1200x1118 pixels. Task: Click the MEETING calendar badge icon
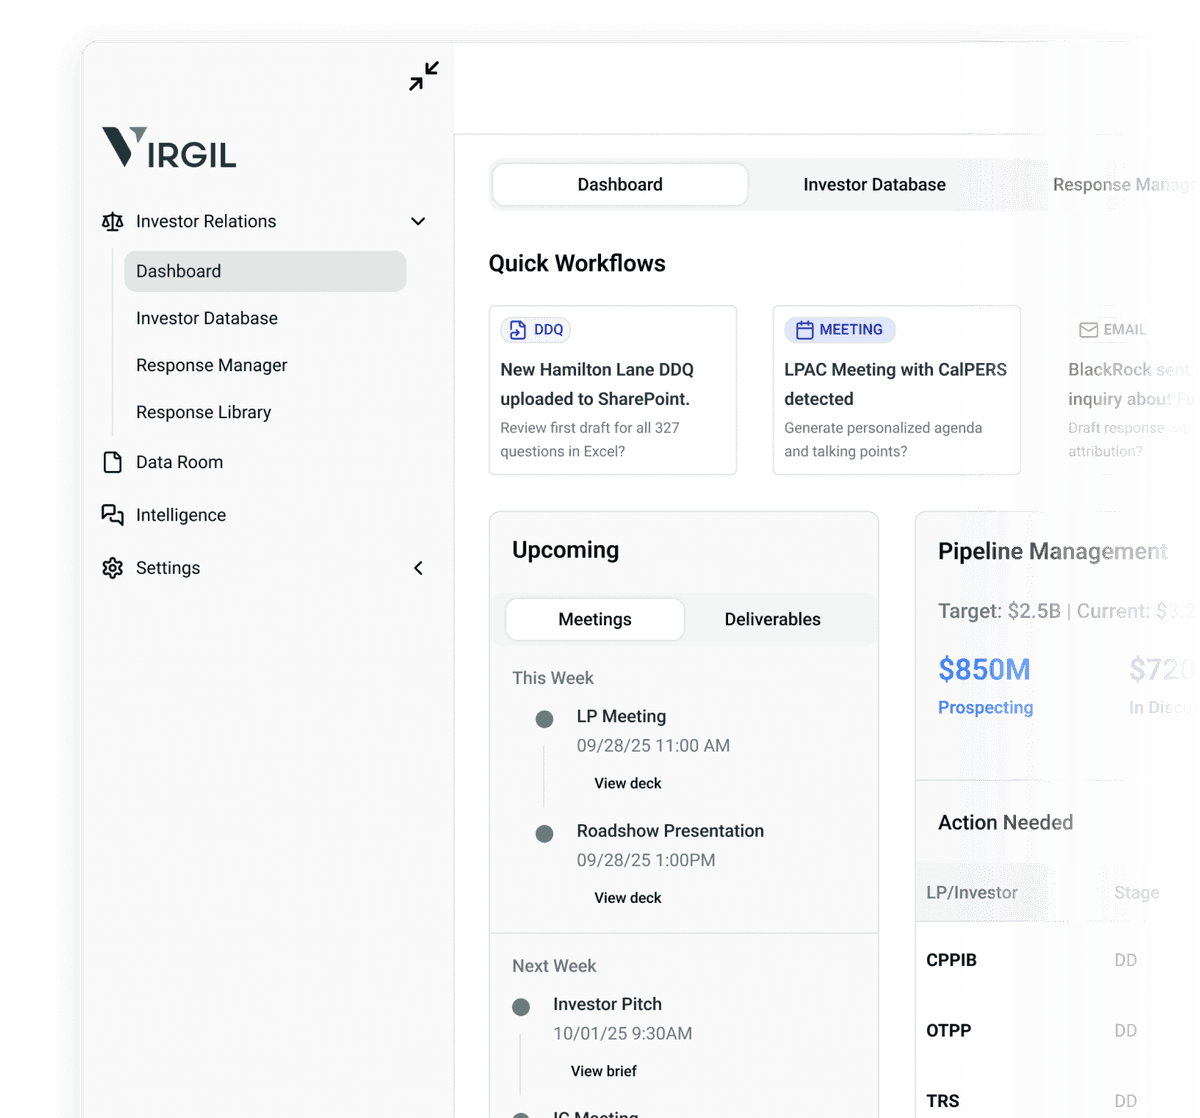[804, 330]
